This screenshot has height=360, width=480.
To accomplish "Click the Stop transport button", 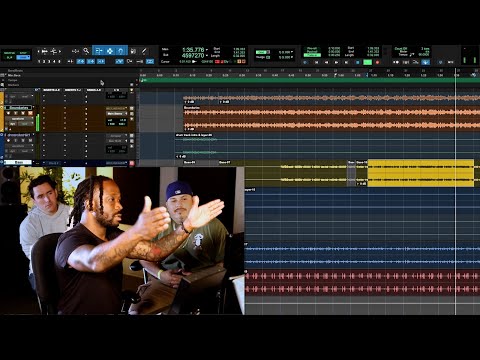I will tap(357, 62).
